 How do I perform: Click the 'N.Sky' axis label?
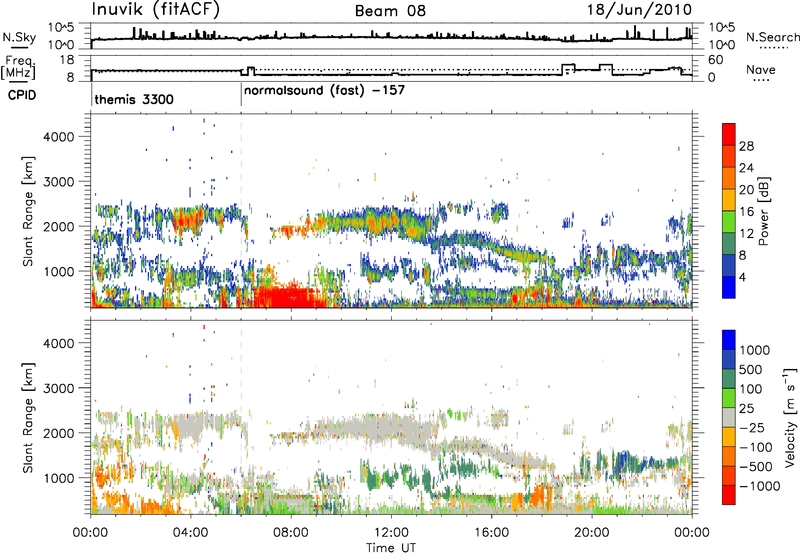coord(19,37)
